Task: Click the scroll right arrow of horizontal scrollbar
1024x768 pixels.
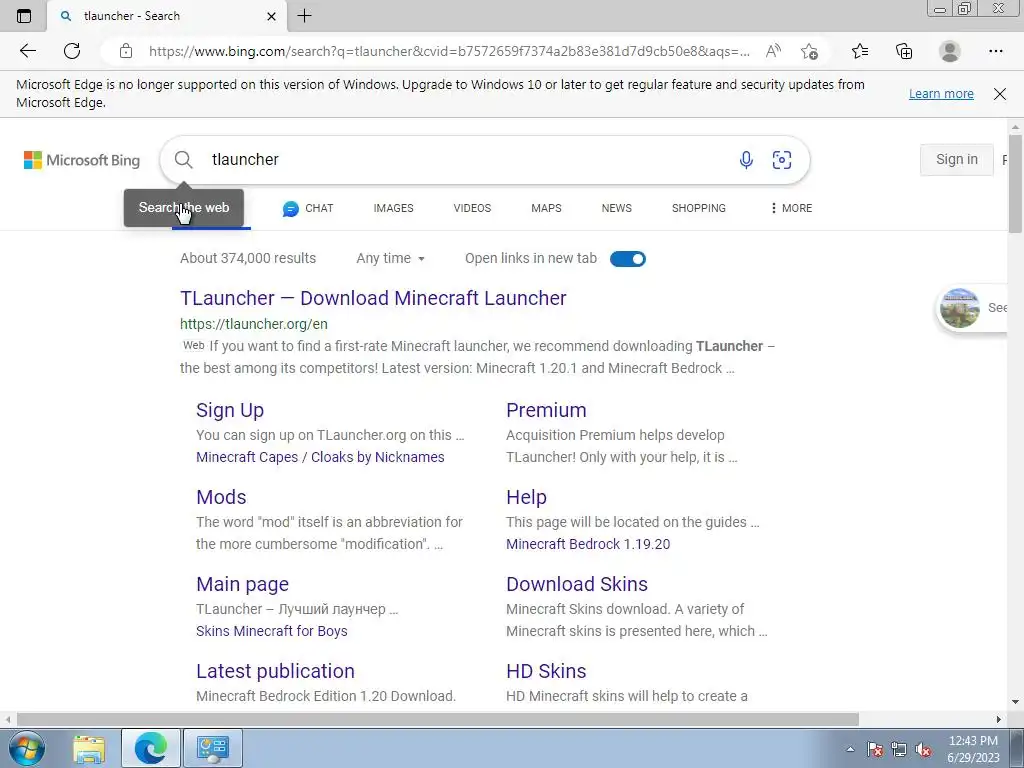Action: click(x=999, y=719)
